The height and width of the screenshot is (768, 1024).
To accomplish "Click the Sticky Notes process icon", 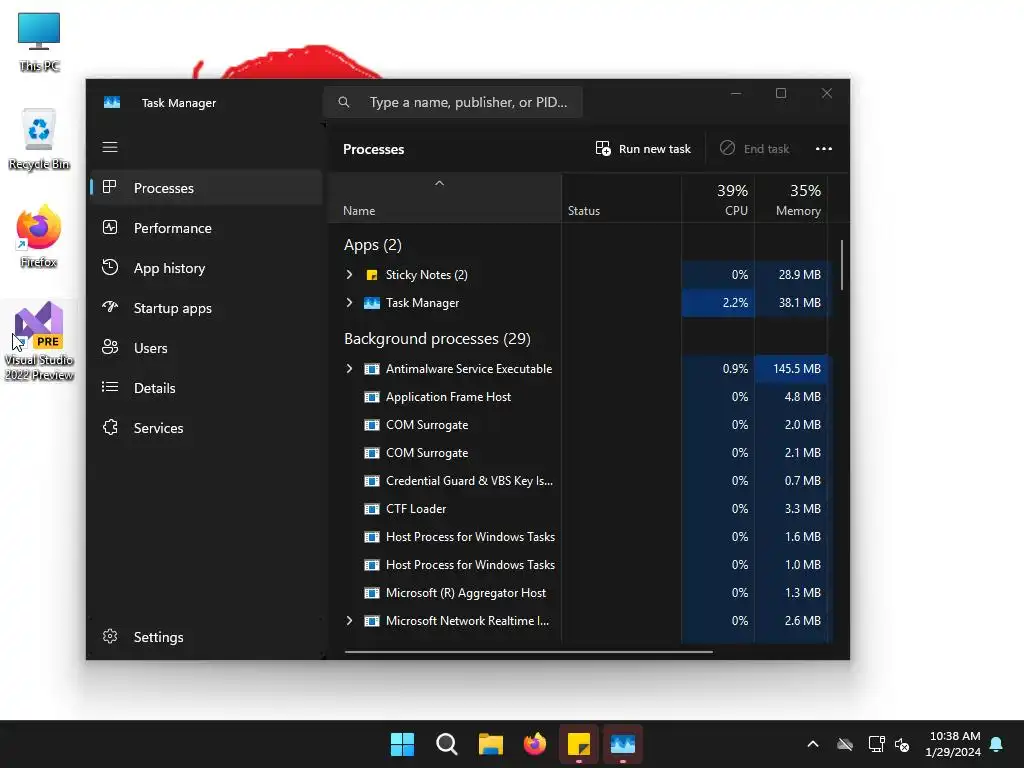I will click(x=372, y=275).
